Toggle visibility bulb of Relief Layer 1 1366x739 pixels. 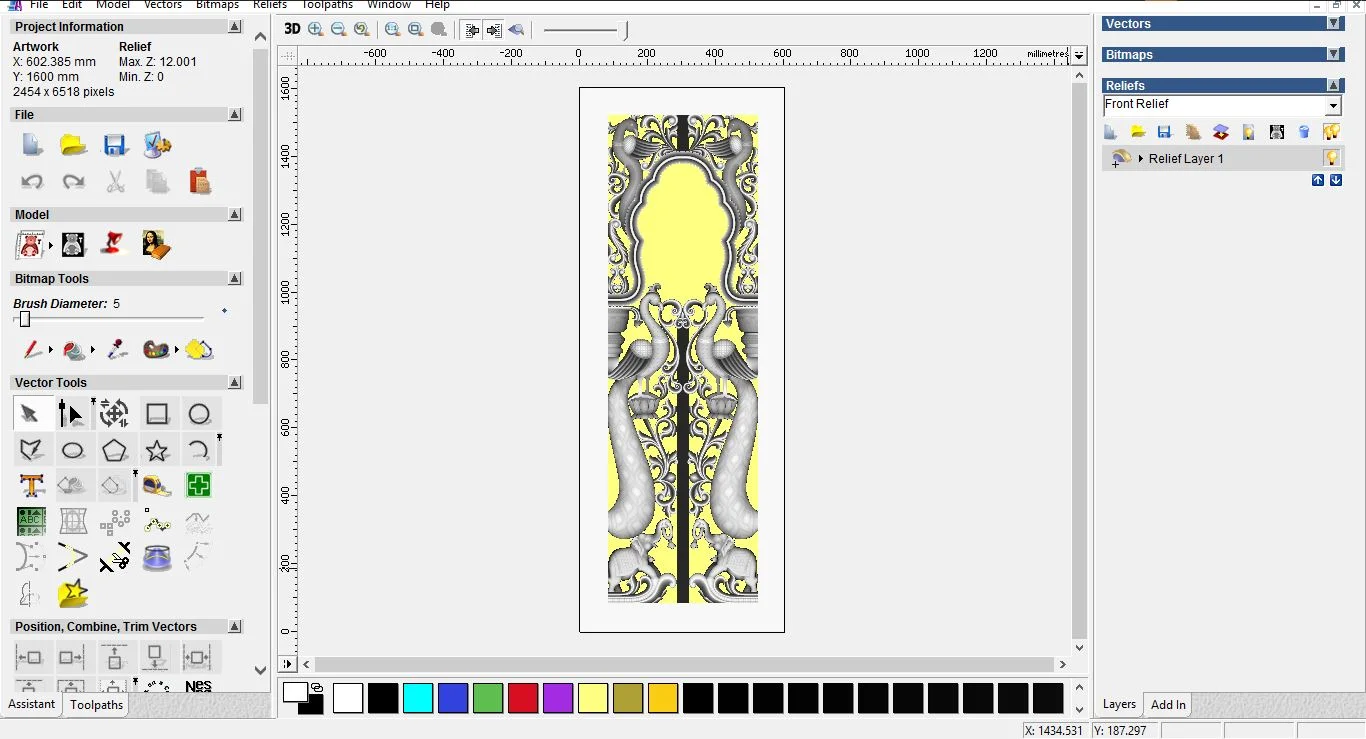point(1331,158)
